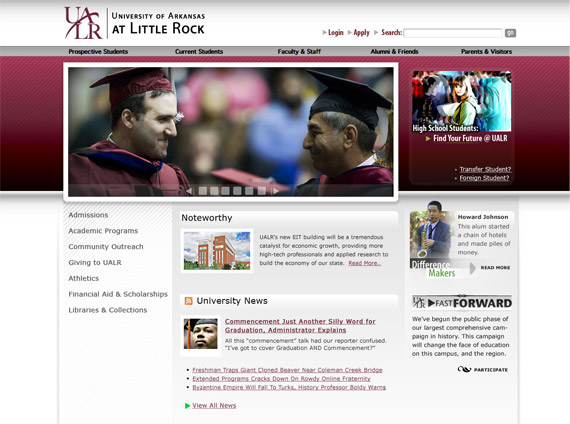Image resolution: width=570 pixels, height=424 pixels.
Task: Open Byzantine Empire Will Fall story
Action: (x=289, y=387)
